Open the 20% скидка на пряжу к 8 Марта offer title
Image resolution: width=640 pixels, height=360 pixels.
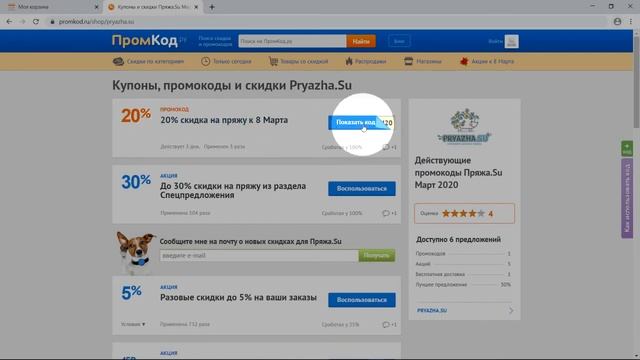pos(224,120)
